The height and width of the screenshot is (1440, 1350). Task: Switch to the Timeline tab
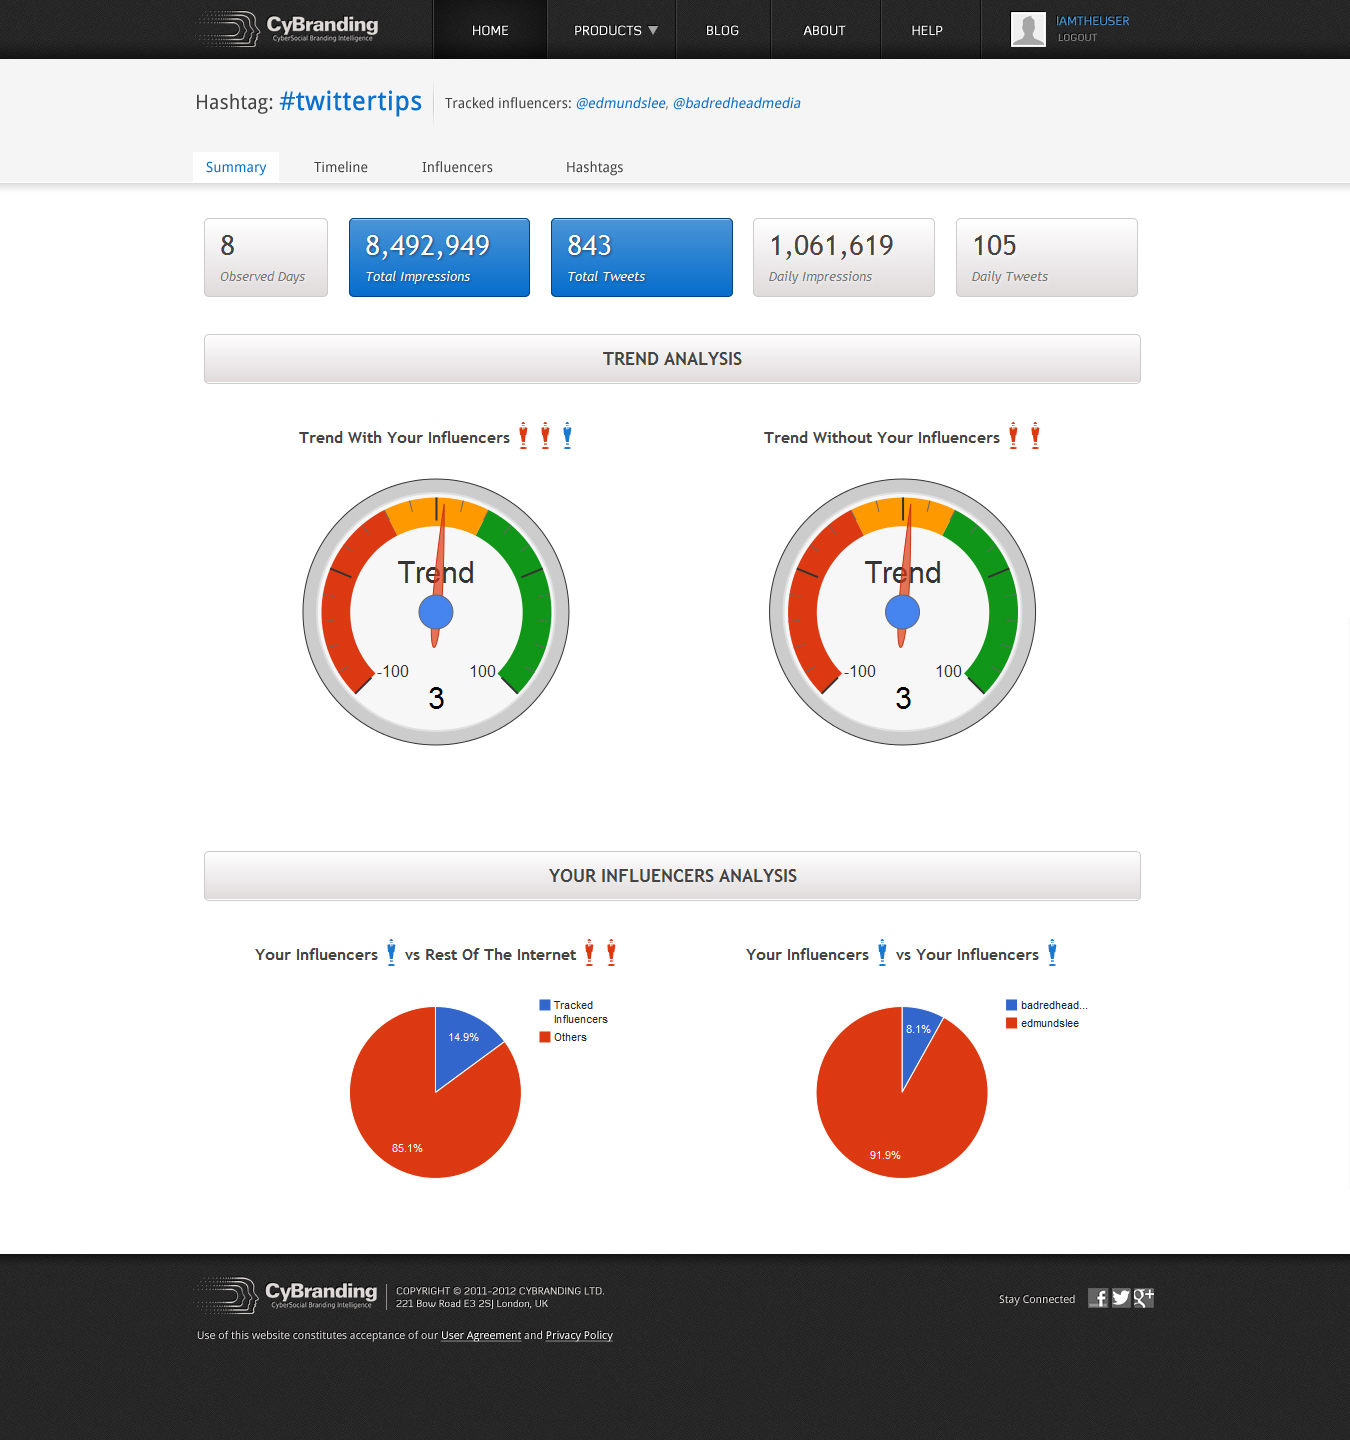[340, 167]
